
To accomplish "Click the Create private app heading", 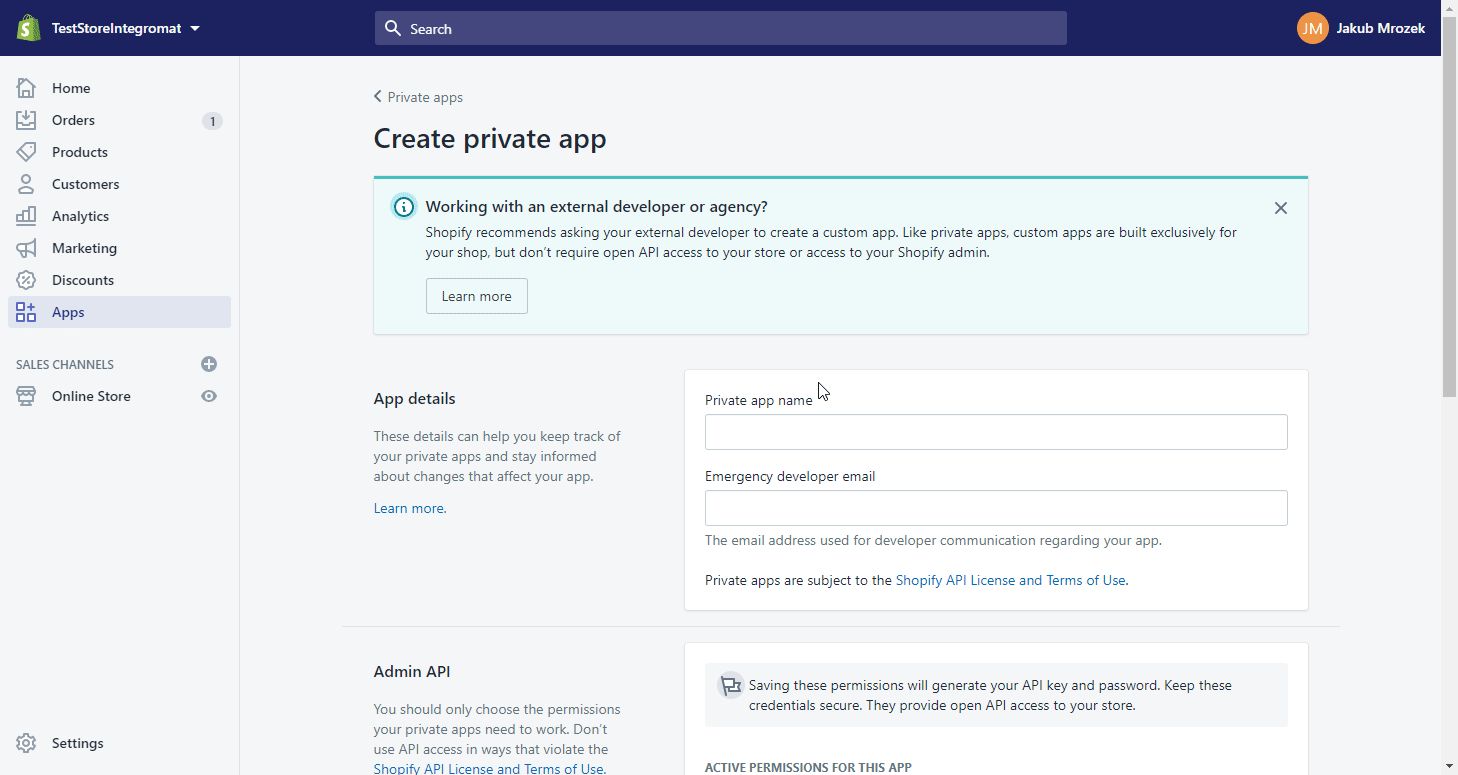I will (x=490, y=139).
